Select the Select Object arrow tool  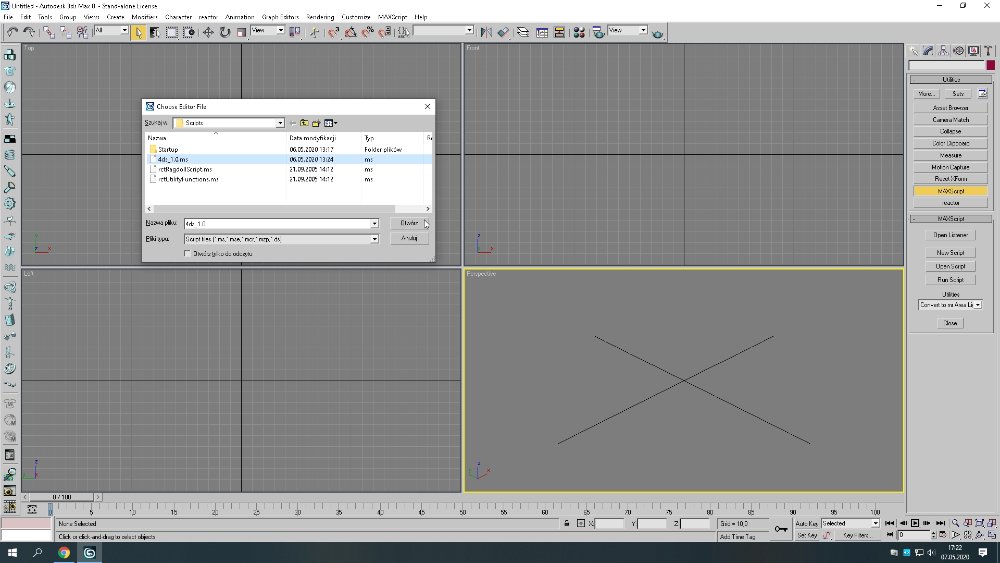click(x=139, y=32)
